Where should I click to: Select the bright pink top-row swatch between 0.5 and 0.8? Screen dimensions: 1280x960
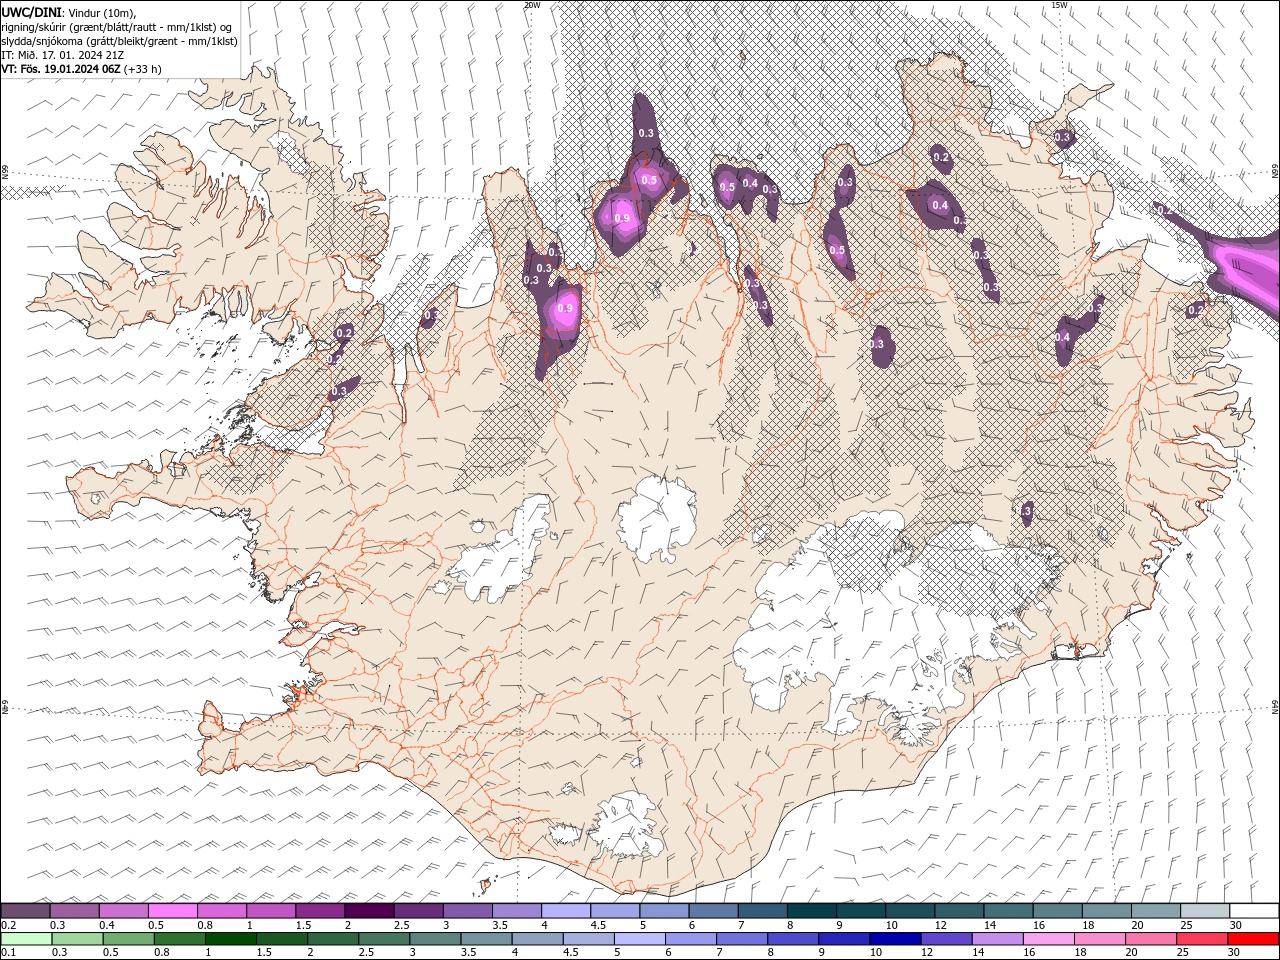[173, 911]
